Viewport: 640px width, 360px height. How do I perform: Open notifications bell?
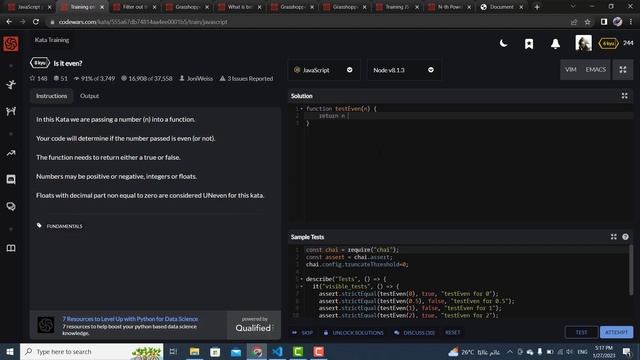point(555,44)
